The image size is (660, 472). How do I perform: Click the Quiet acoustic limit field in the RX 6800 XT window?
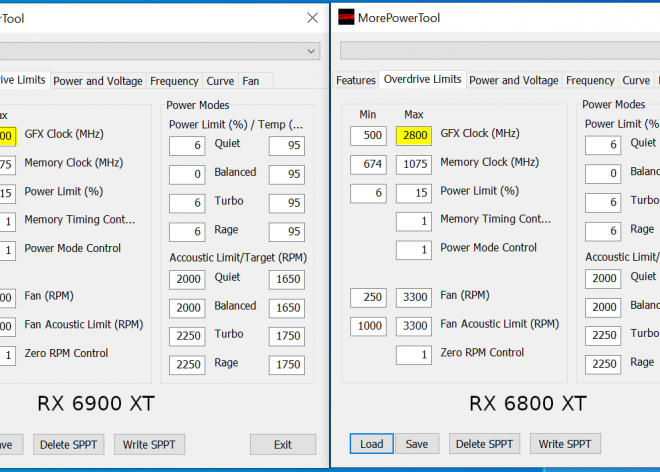click(x=603, y=278)
